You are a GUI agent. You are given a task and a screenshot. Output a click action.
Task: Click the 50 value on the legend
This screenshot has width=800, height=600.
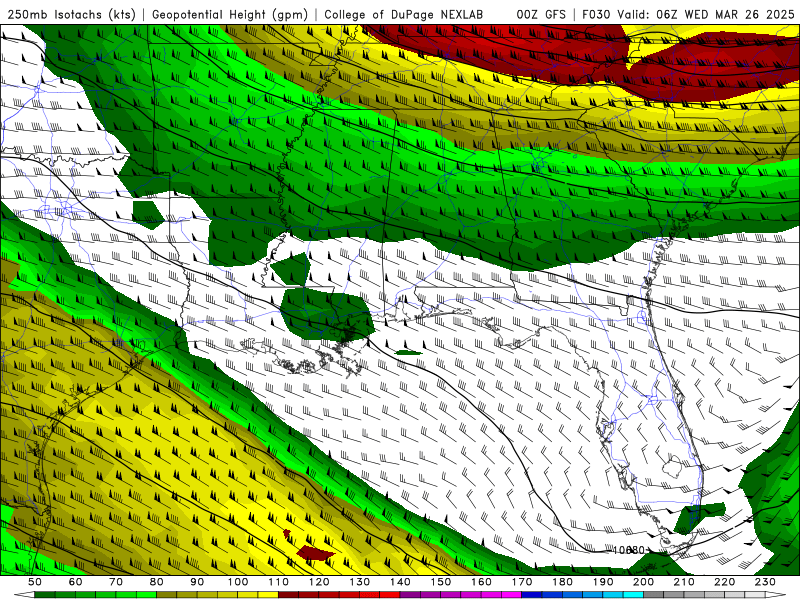click(x=35, y=582)
